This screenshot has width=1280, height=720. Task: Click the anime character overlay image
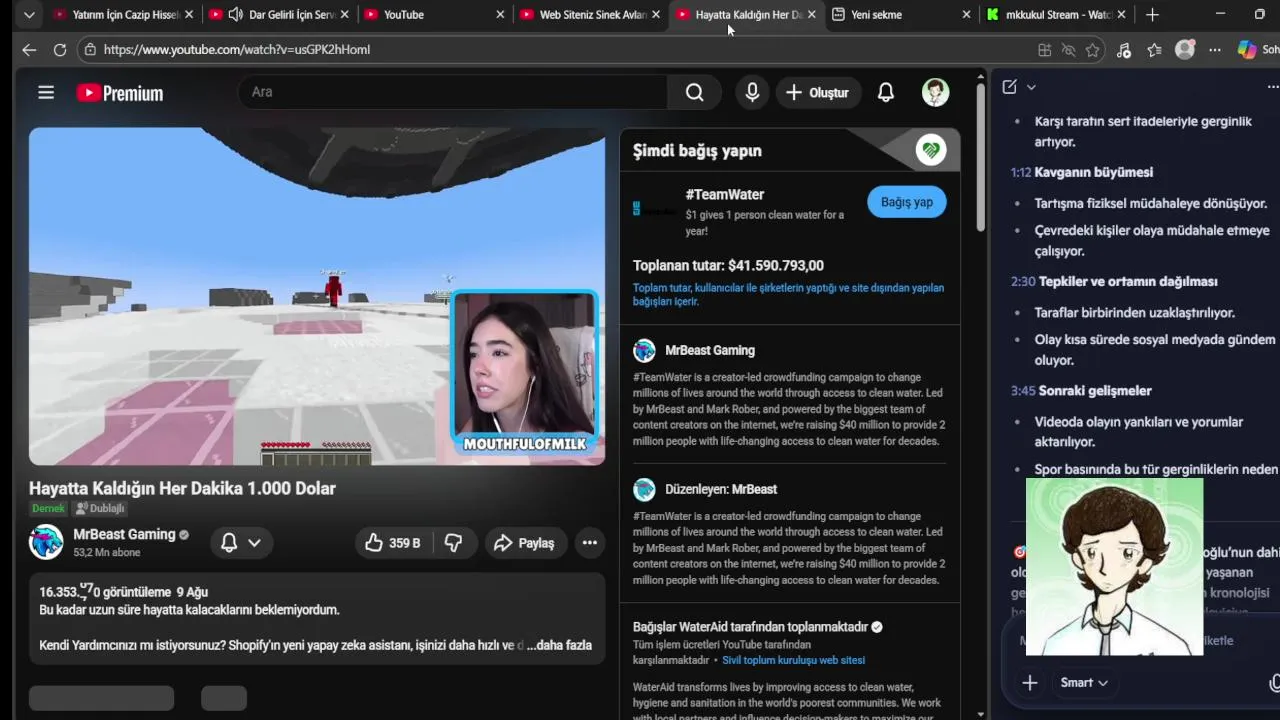tap(1115, 567)
